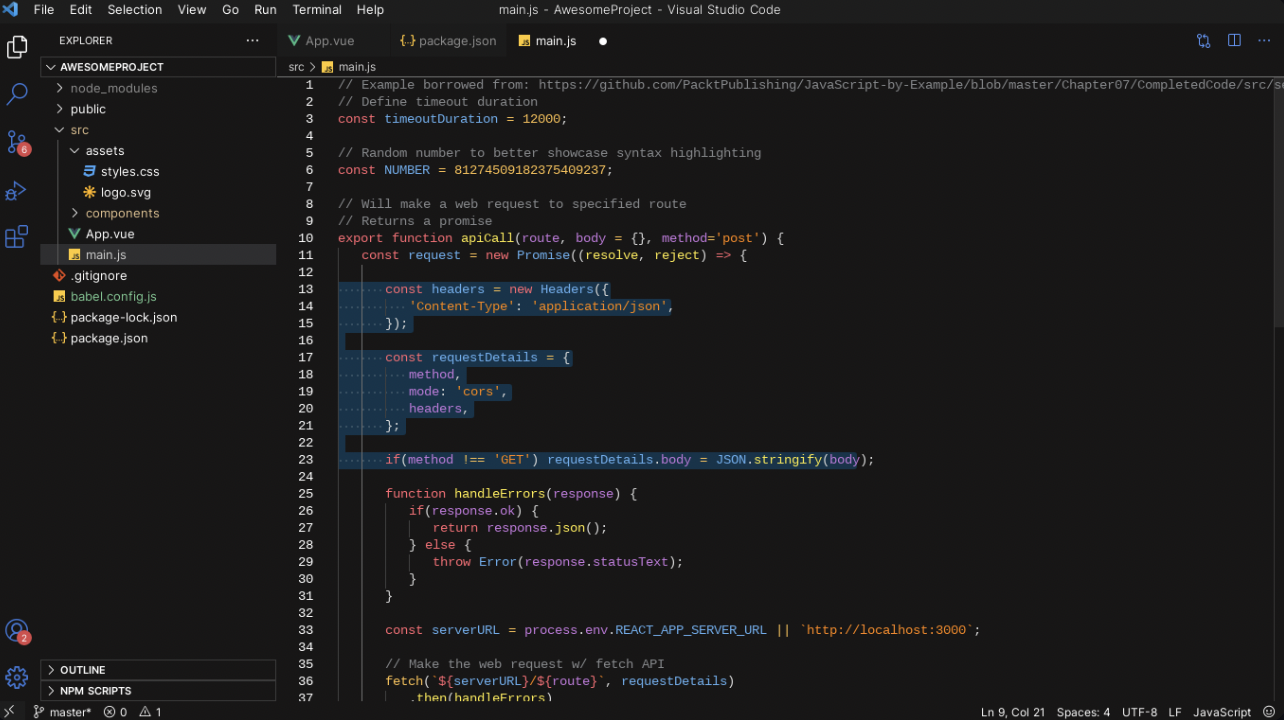1284x720 pixels.
Task: Open the errors count in the status bar
Action: pos(116,712)
